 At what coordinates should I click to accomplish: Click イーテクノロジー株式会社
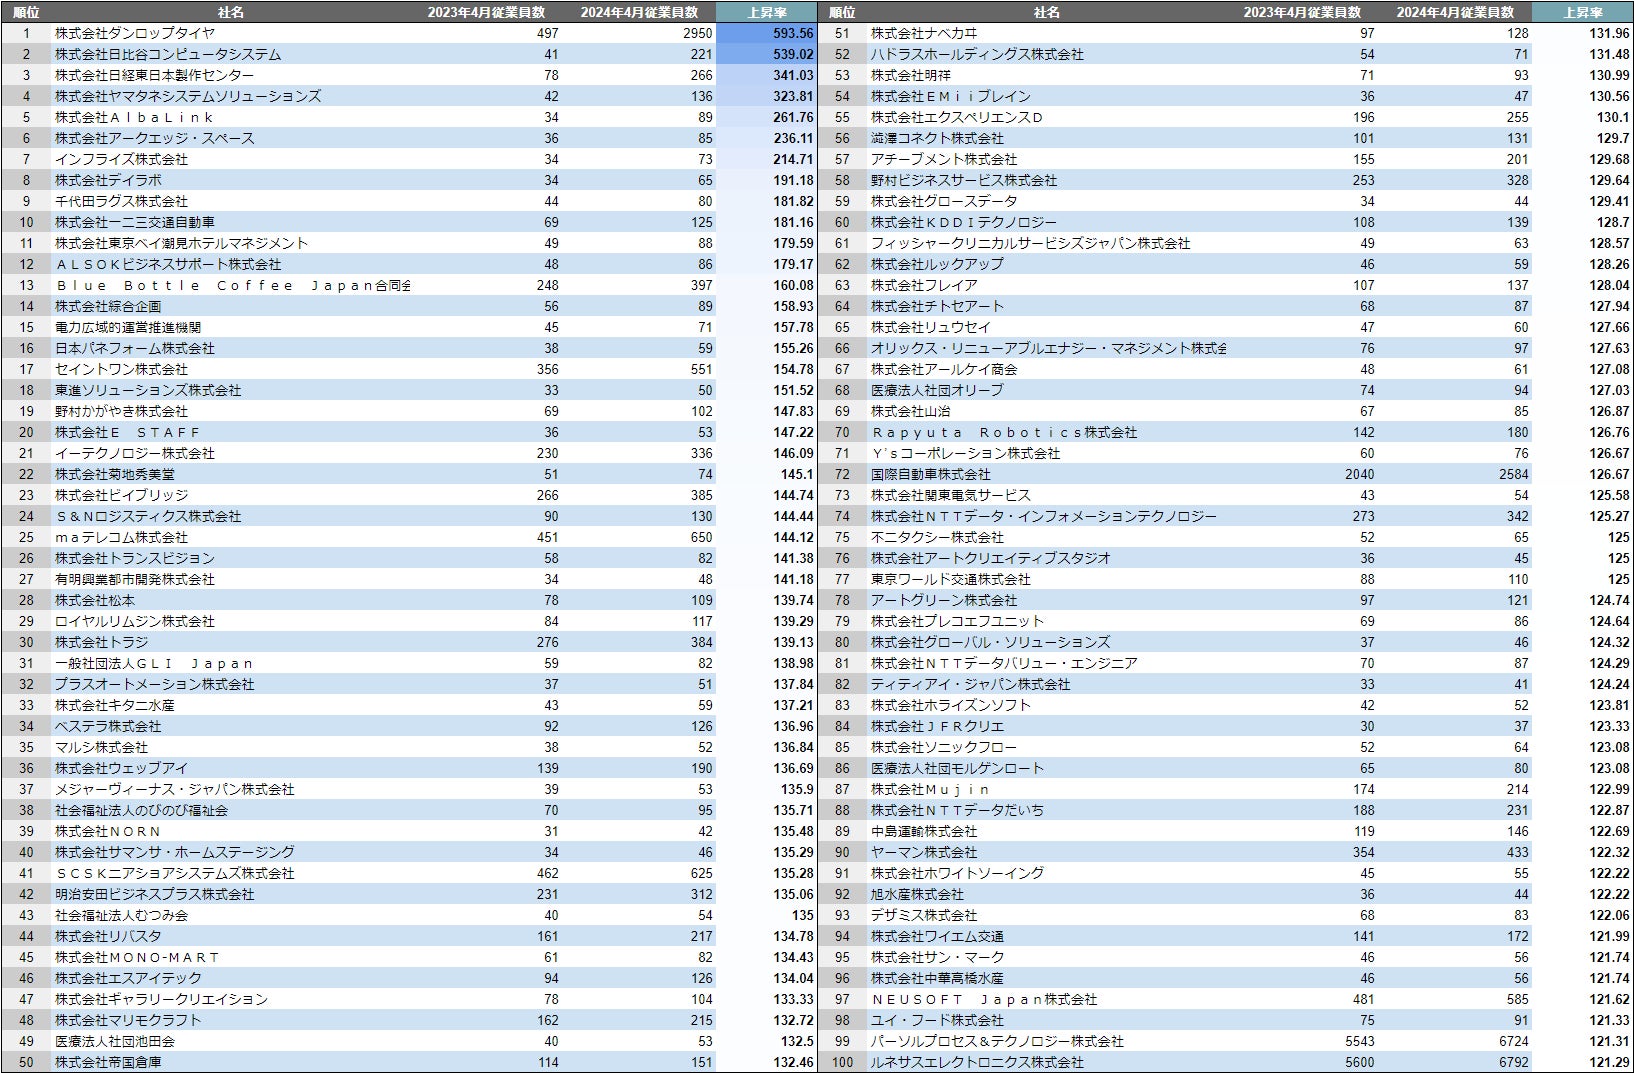(x=135, y=453)
